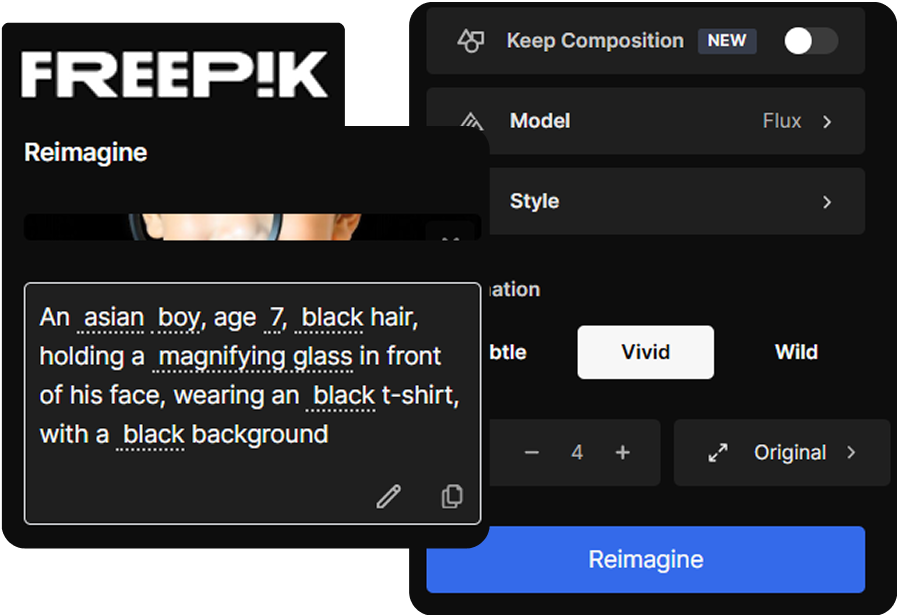Click the reference image thumbnail
Screen dimensions: 897x615
(x=252, y=227)
